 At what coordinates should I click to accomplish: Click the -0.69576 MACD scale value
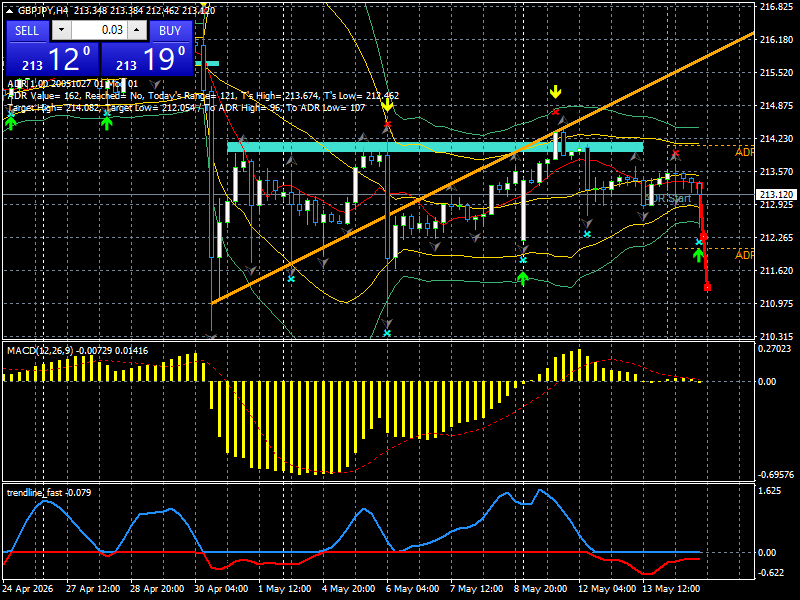point(776,474)
